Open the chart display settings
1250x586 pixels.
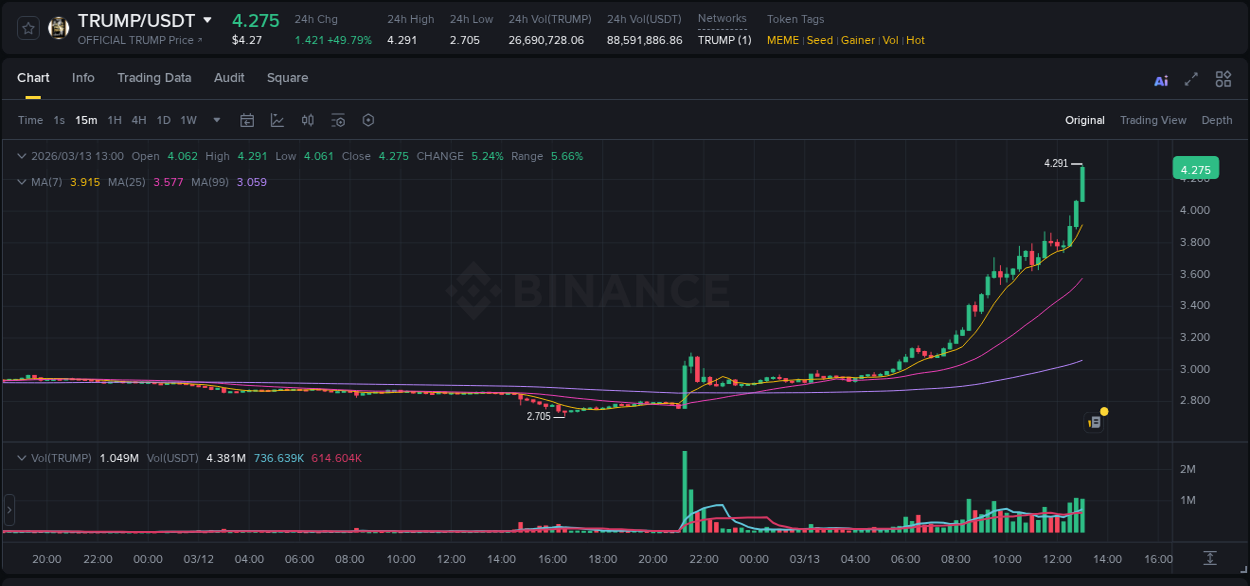[338, 120]
